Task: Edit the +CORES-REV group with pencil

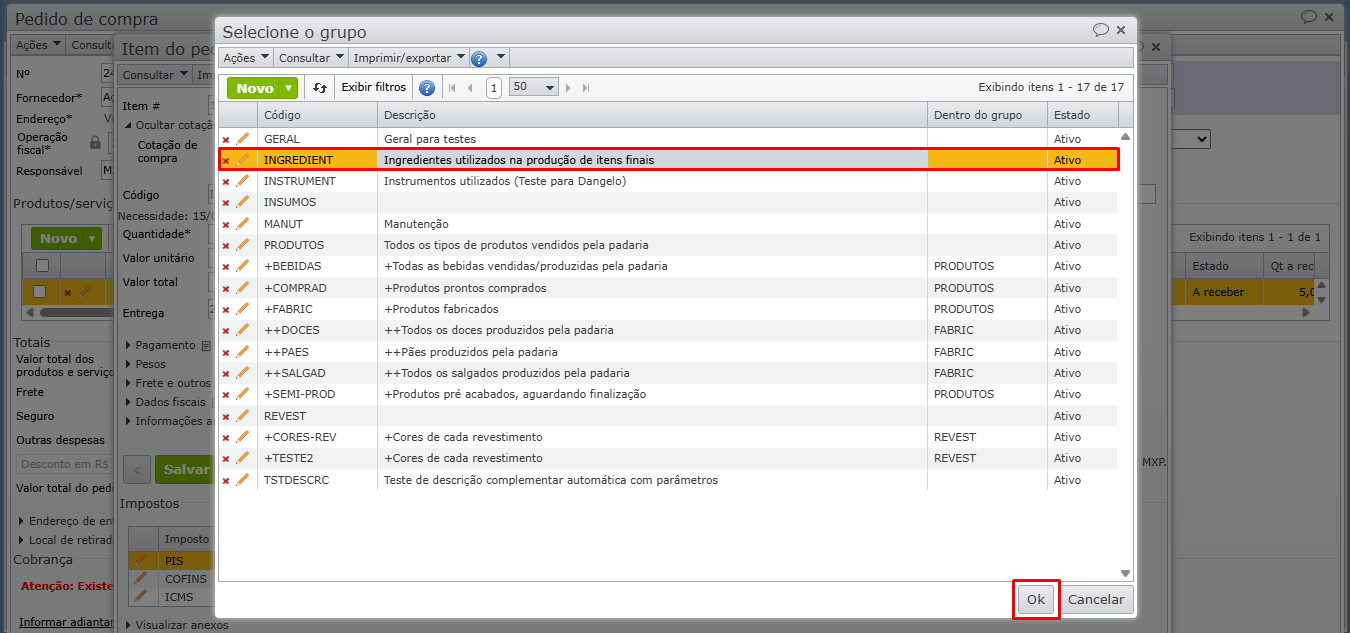Action: point(242,437)
